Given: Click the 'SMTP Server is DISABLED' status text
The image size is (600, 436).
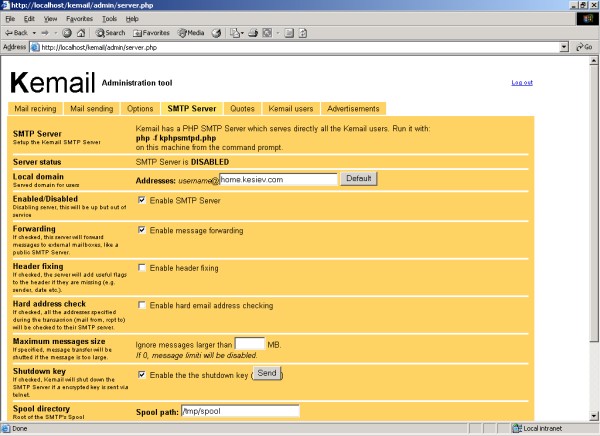Looking at the screenshot, I should (182, 162).
